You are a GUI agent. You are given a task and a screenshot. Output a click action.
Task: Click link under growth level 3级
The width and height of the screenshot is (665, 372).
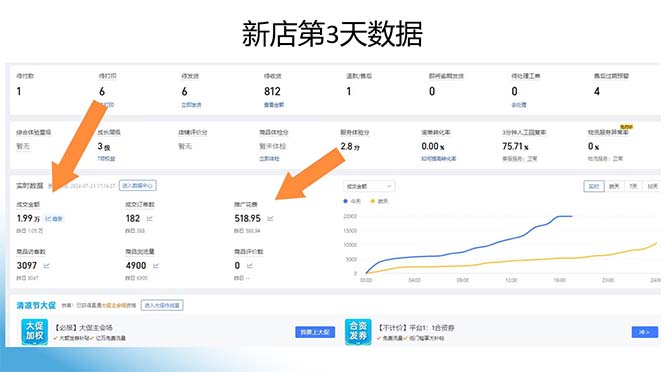[106, 159]
